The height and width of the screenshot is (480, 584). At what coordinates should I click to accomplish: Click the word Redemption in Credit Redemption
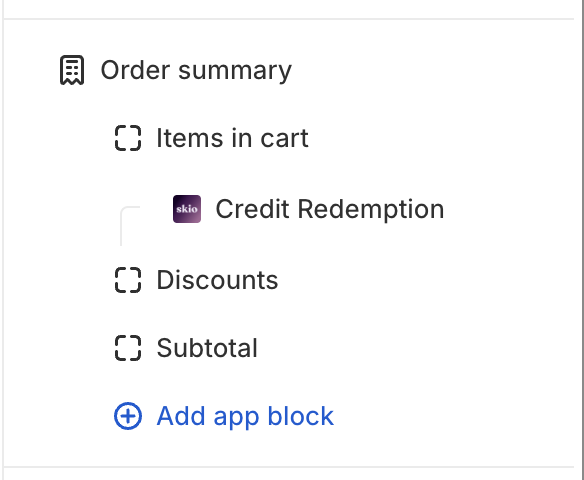pos(371,209)
